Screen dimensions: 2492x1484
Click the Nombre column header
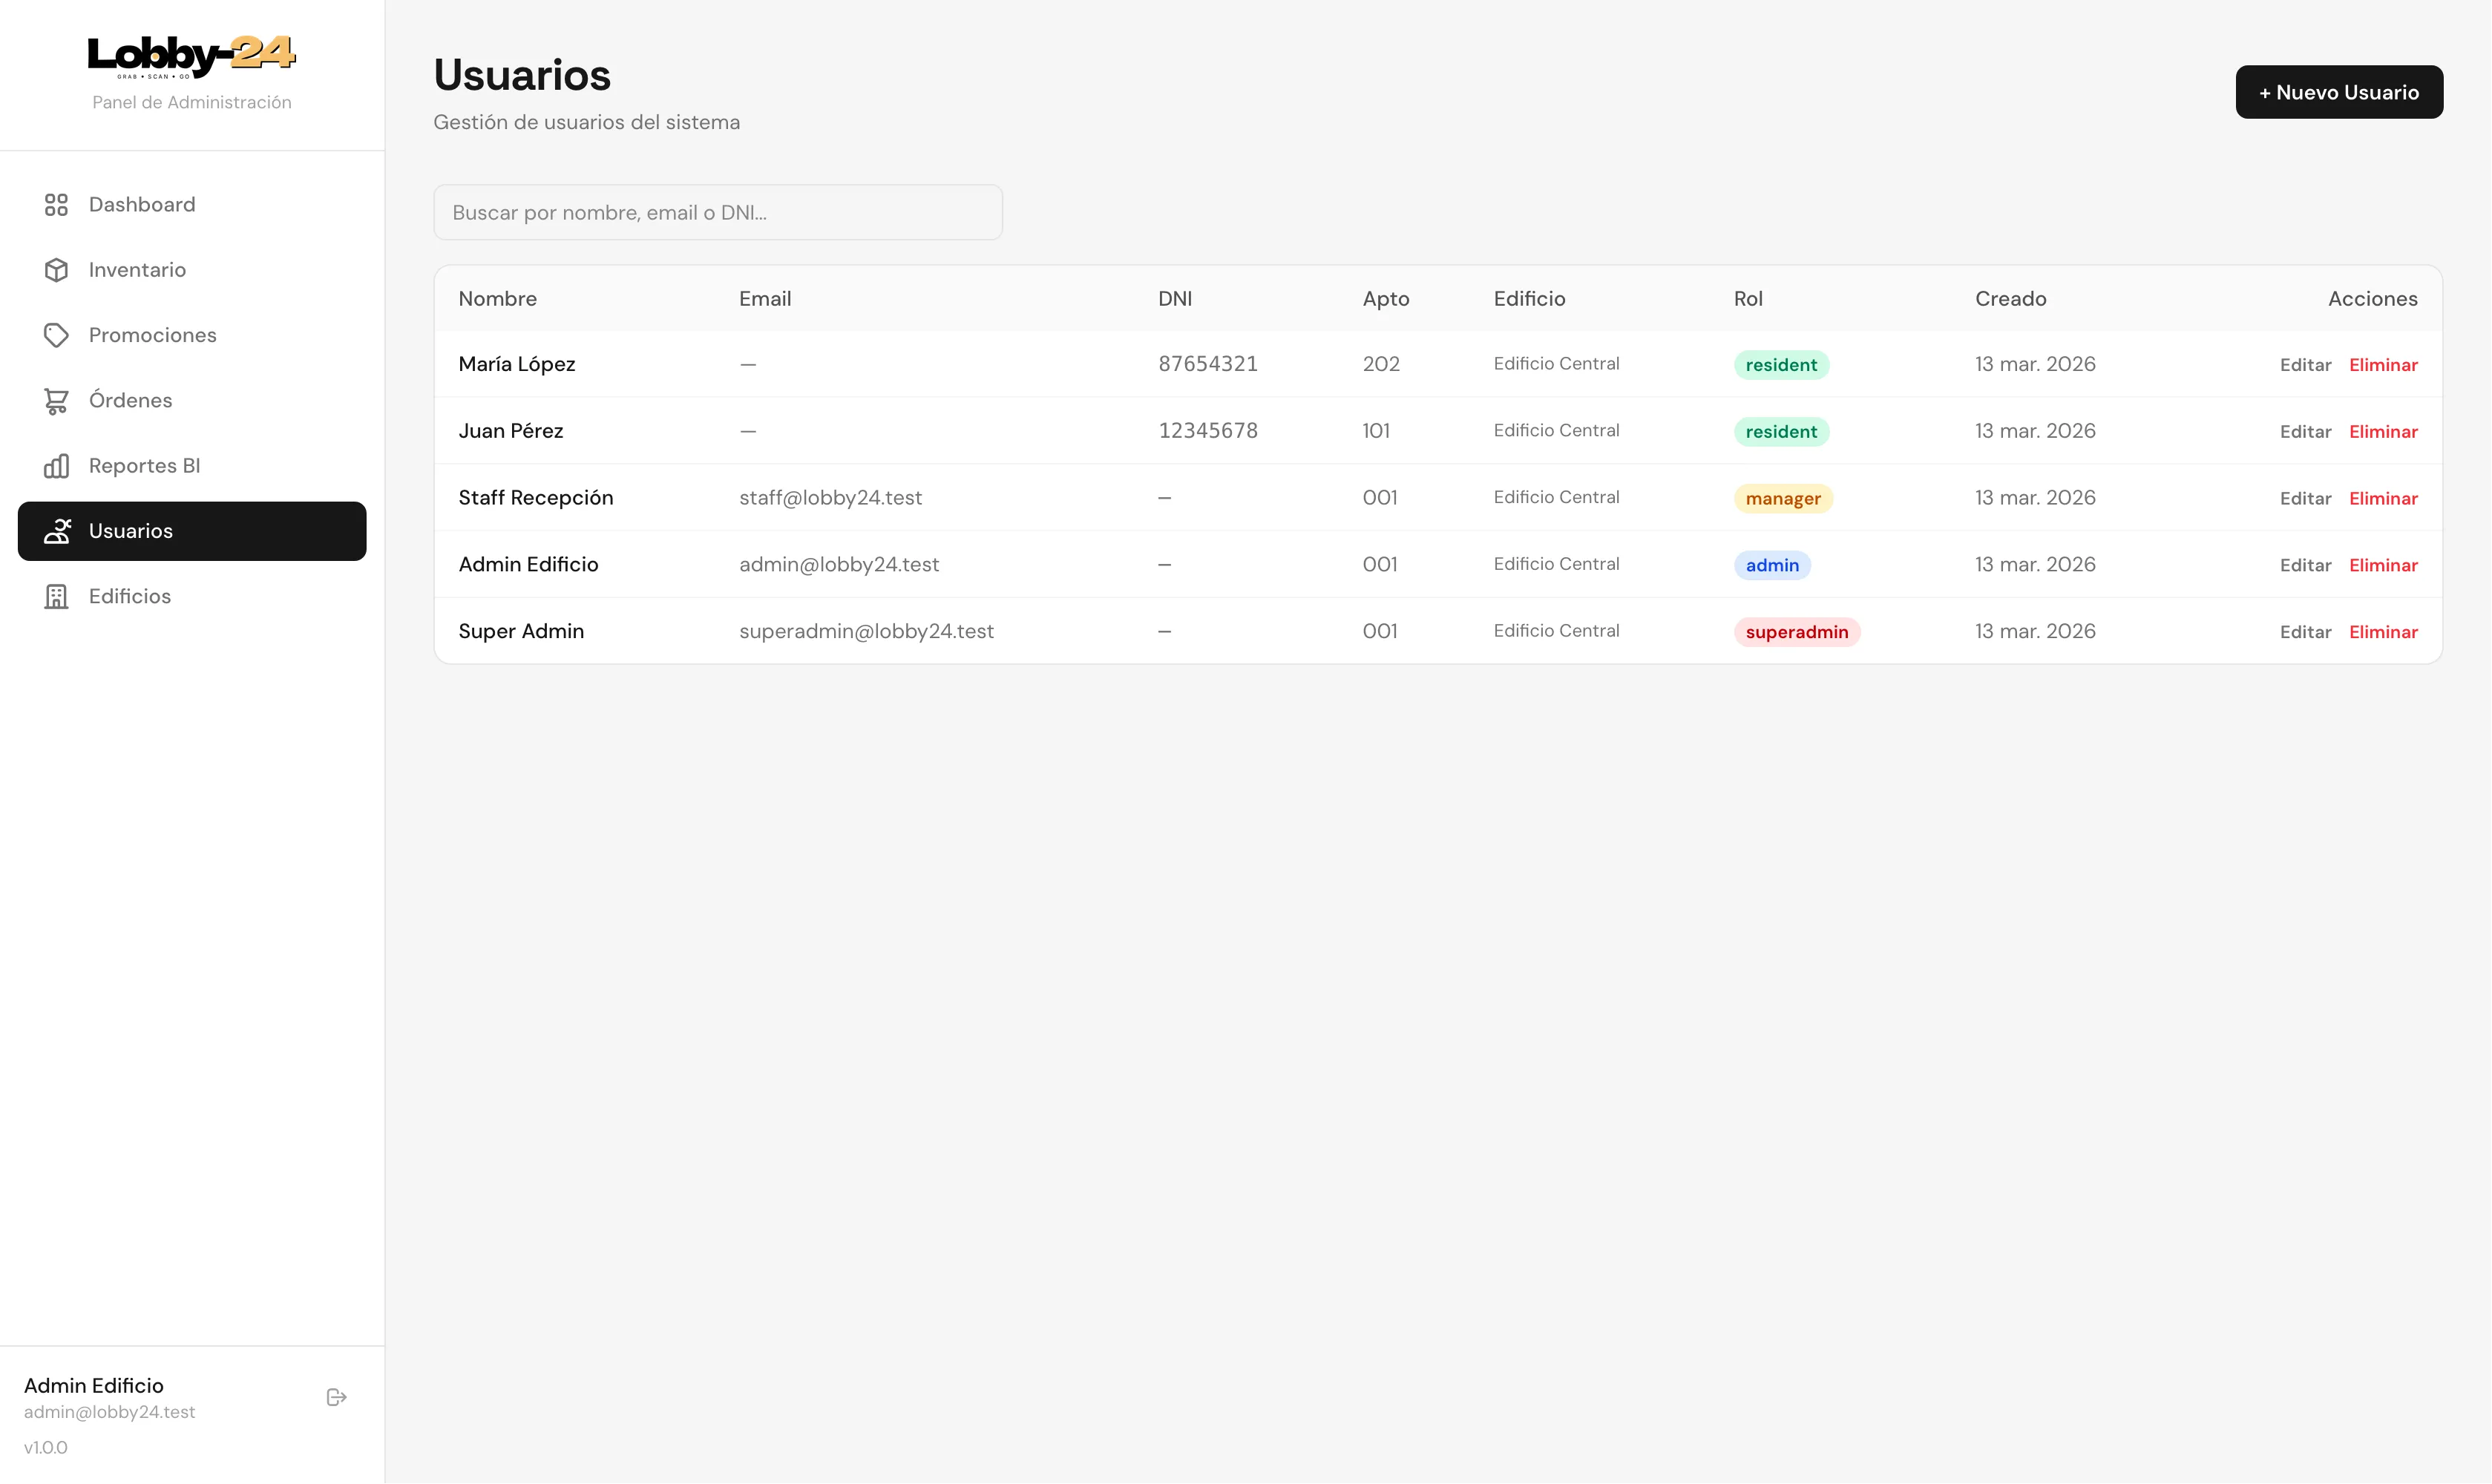498,298
